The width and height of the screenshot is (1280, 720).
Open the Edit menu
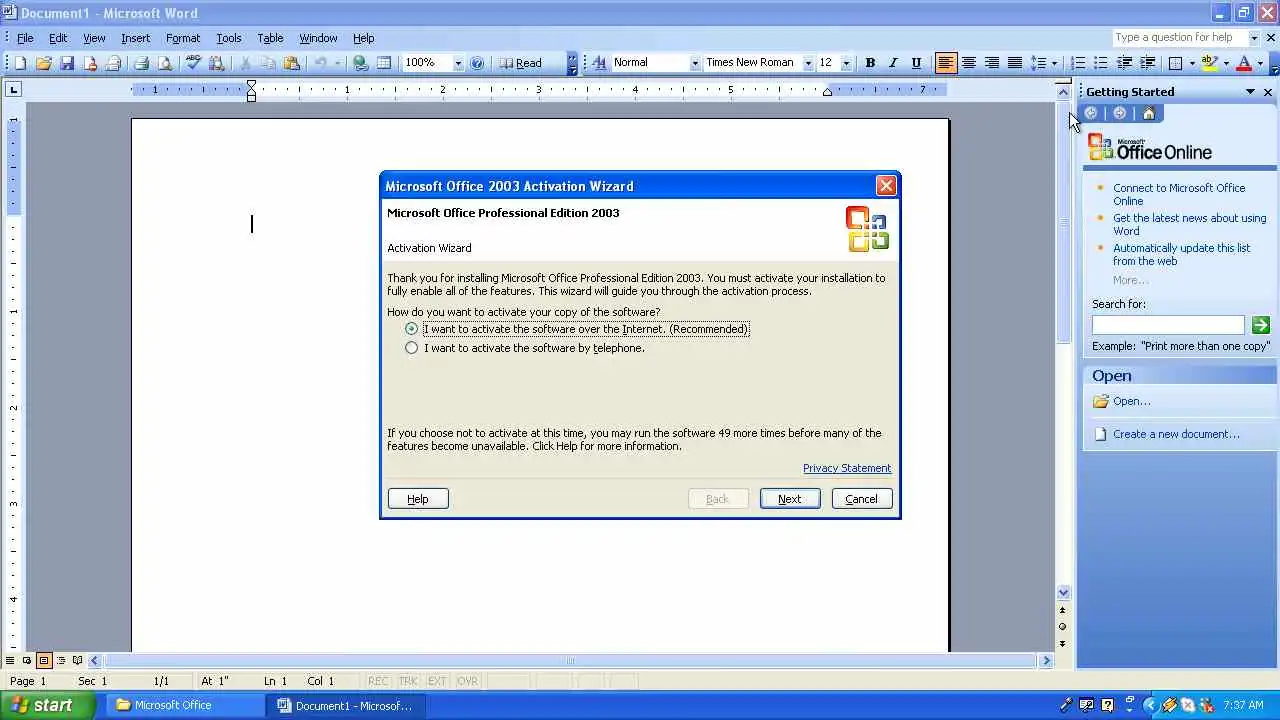click(58, 38)
